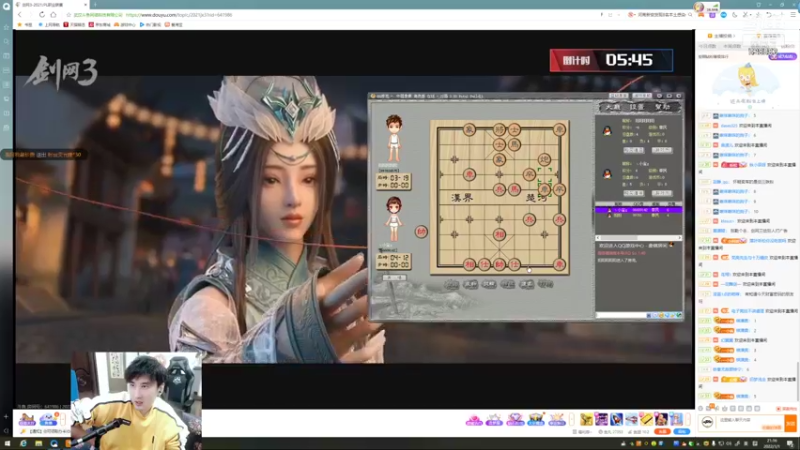Click the browser back arrow
800x450 pixels.
pyautogui.click(x=20, y=15)
